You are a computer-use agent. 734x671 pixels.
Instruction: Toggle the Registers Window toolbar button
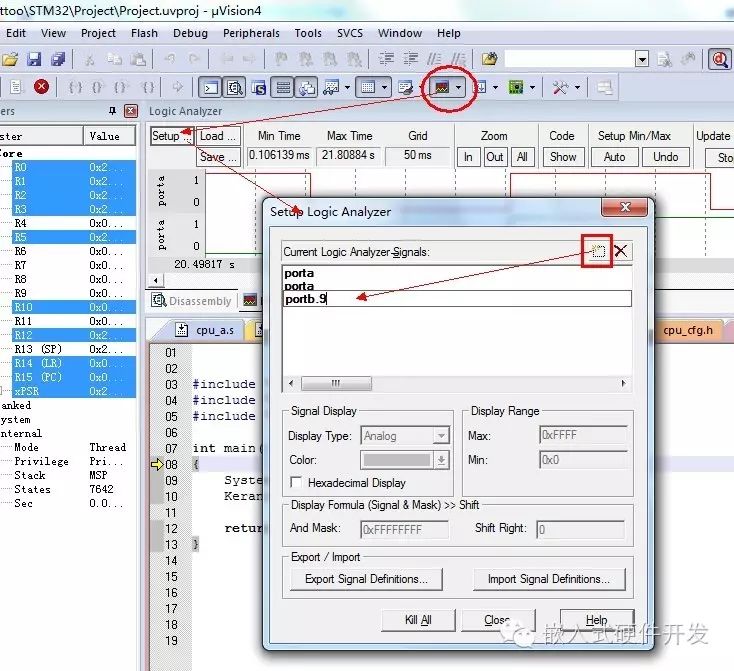tap(283, 88)
